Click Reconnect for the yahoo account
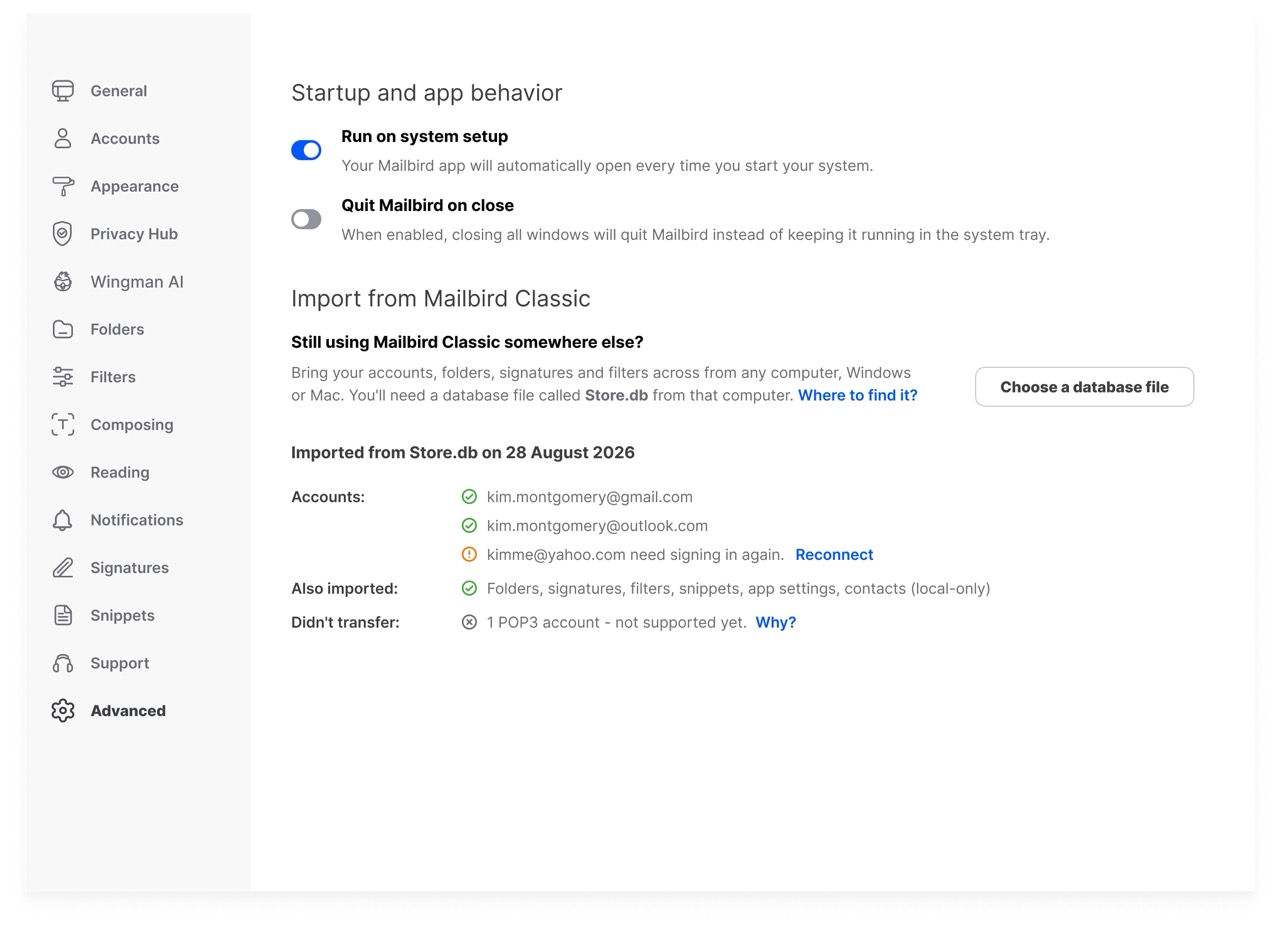Screen dimensions: 1280x929 tap(834, 555)
